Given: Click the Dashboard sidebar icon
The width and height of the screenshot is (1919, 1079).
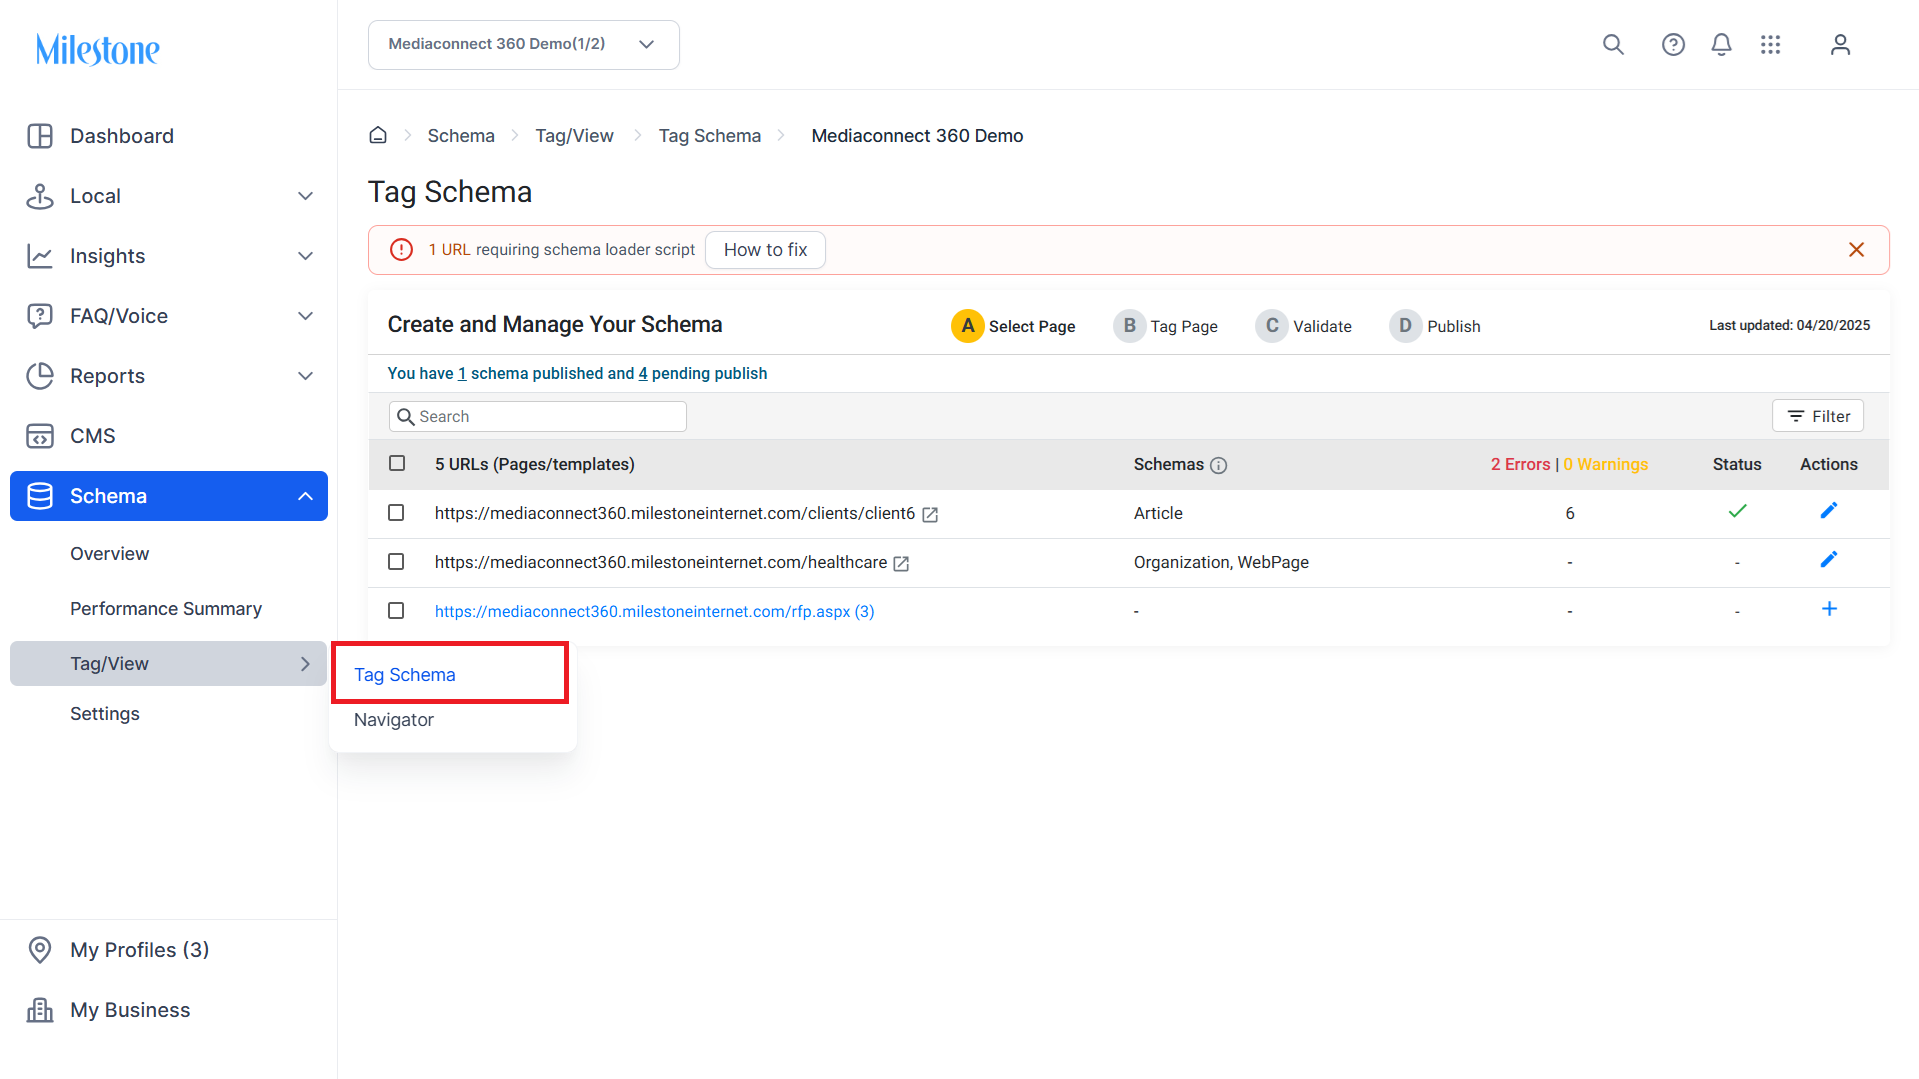Looking at the screenshot, I should (40, 136).
